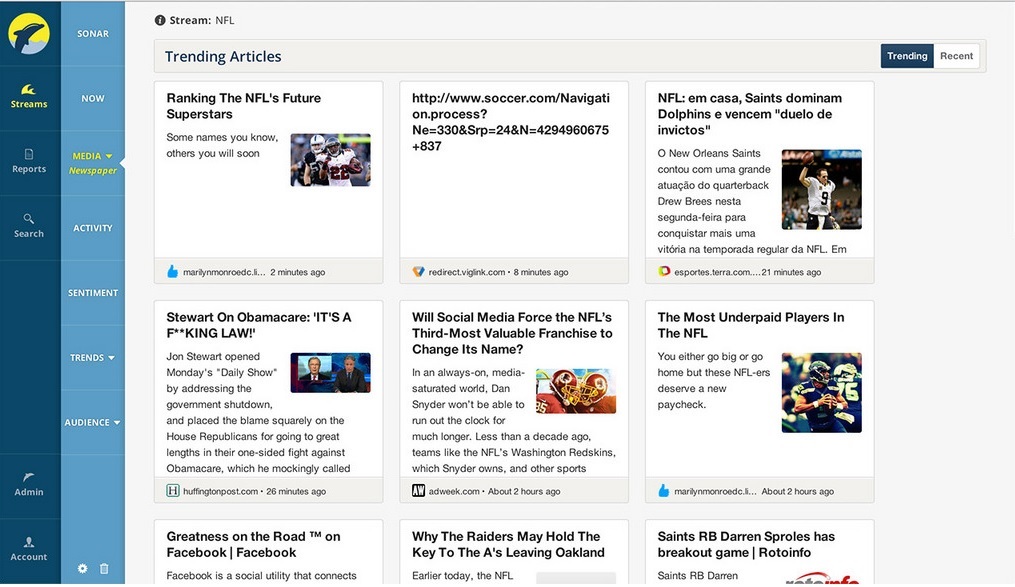Image resolution: width=1015 pixels, height=587 pixels.
Task: Click the Seahawks player thumbnail
Action: (821, 392)
